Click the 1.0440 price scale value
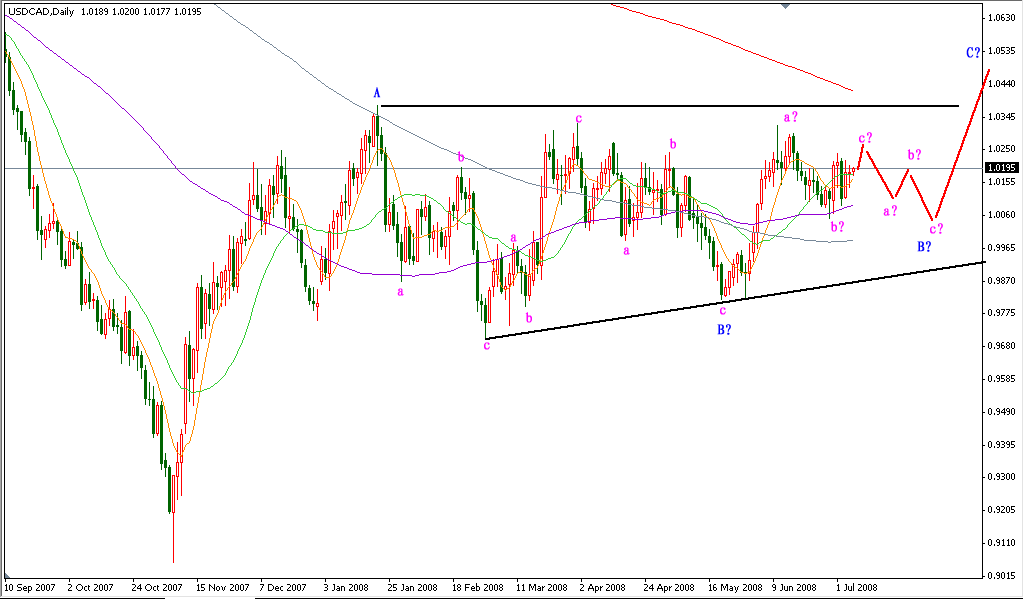The width and height of the screenshot is (1023, 599). 1001,83
